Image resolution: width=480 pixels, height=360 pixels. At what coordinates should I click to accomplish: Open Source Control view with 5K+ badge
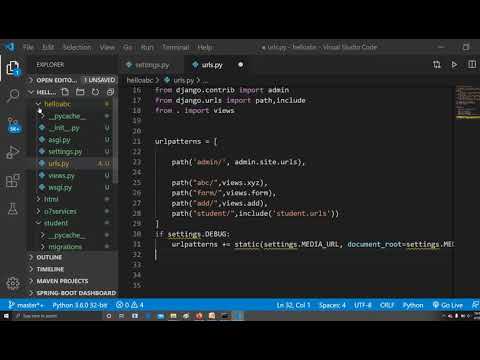[x=13, y=125]
